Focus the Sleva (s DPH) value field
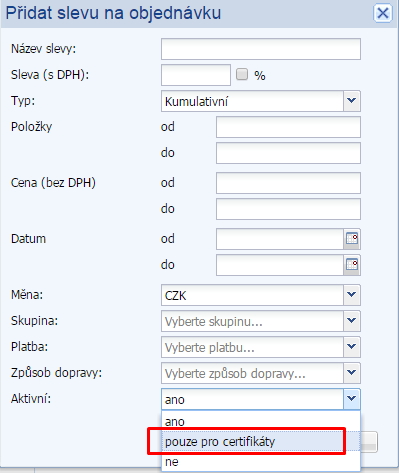399x473 pixels. pyautogui.click(x=196, y=75)
